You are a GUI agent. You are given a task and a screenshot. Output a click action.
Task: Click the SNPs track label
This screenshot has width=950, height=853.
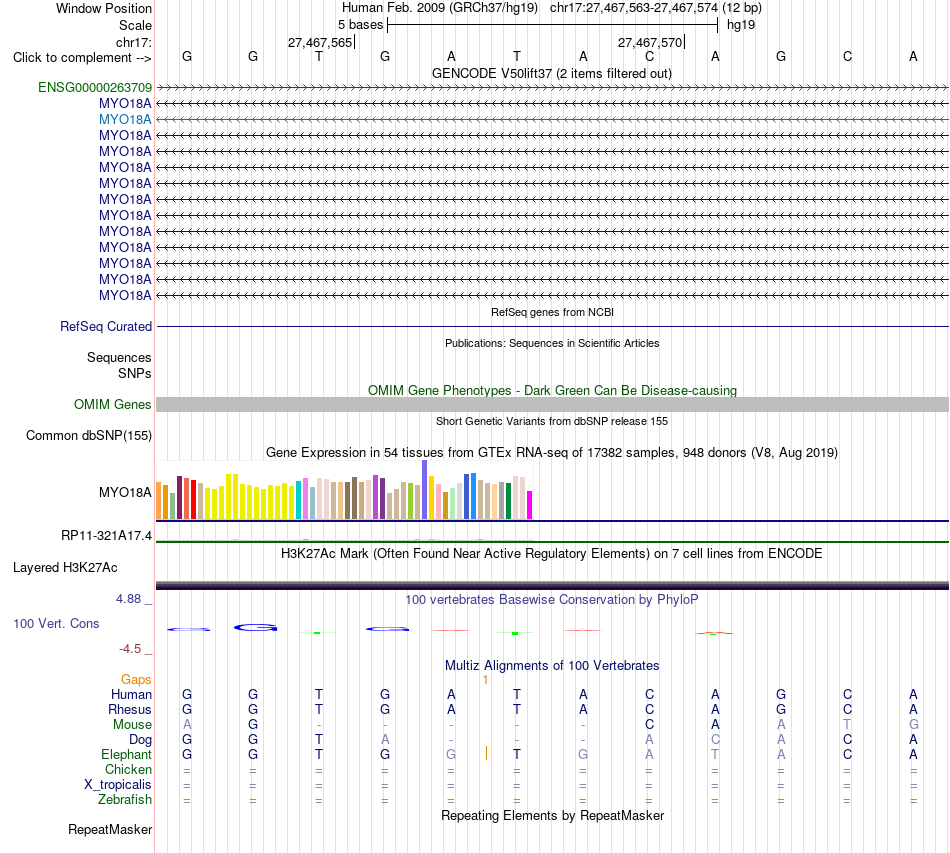(135, 373)
